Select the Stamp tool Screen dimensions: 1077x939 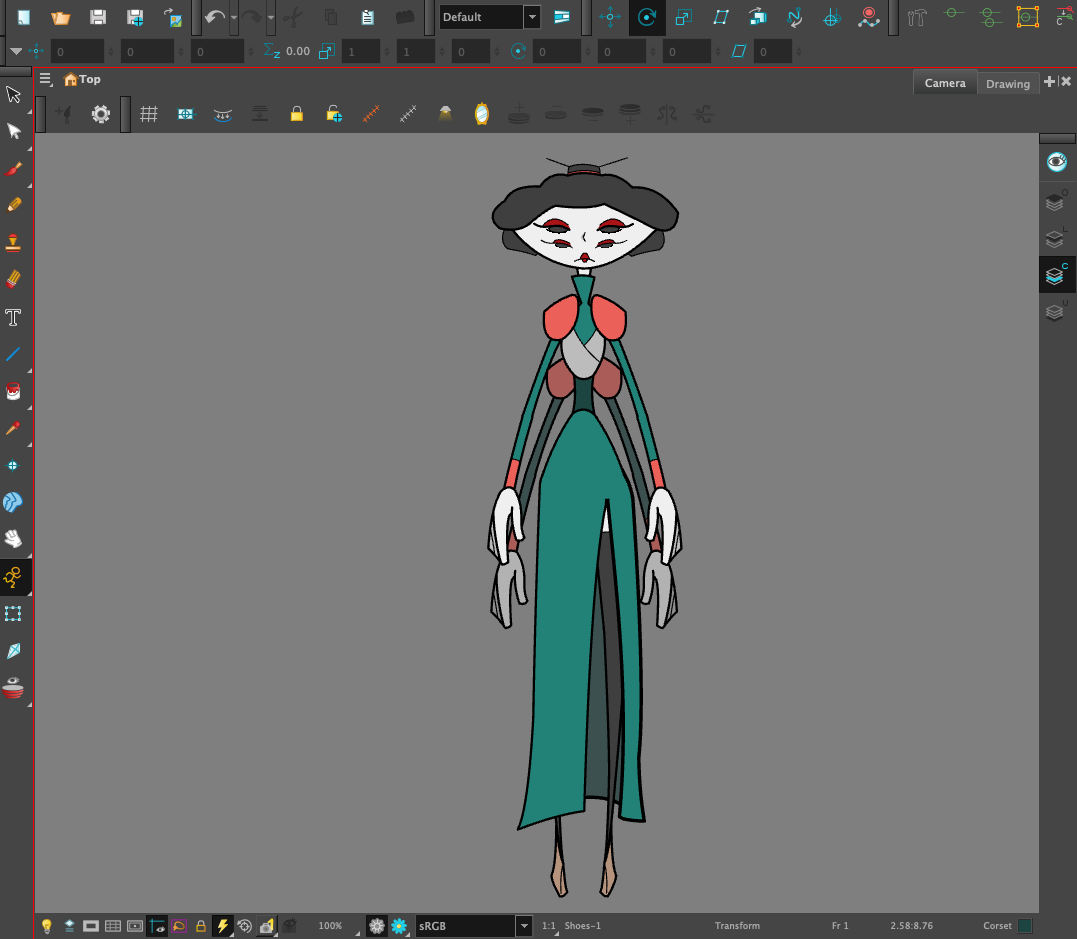(x=13, y=242)
